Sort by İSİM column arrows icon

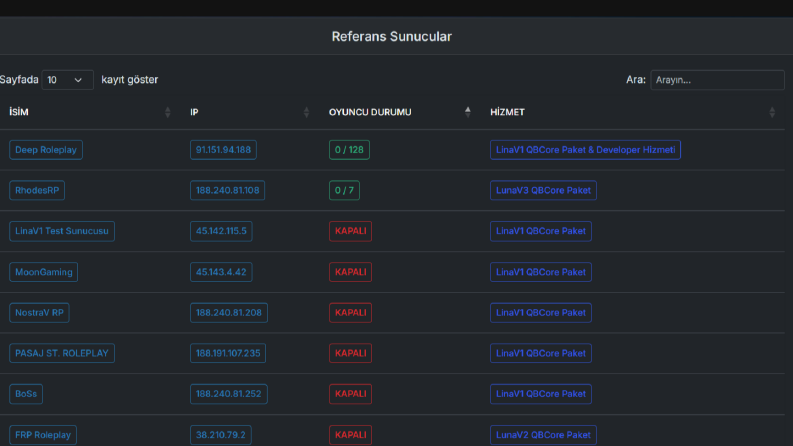(x=167, y=112)
